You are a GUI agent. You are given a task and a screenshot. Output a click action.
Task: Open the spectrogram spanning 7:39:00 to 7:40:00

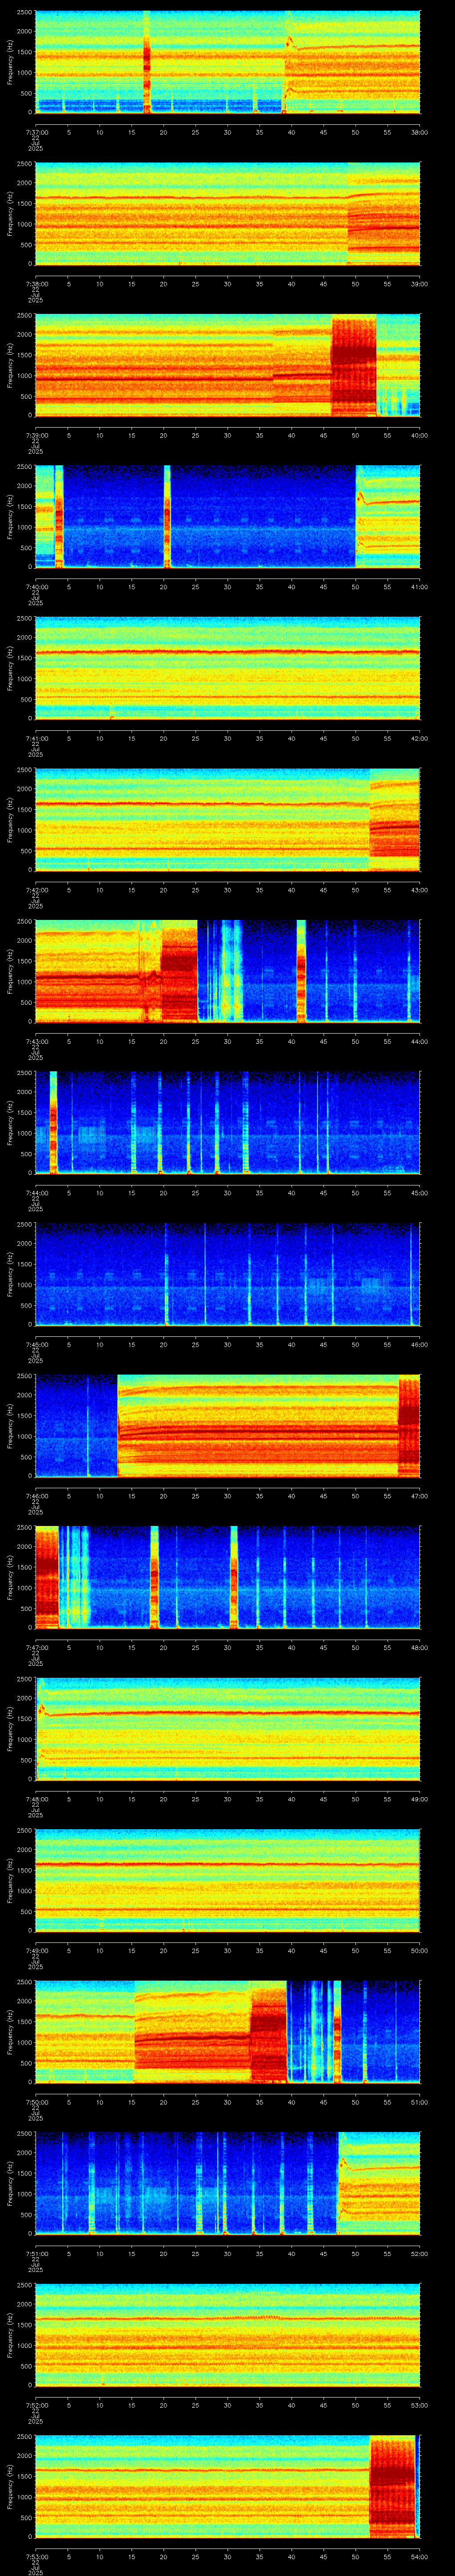(x=228, y=365)
